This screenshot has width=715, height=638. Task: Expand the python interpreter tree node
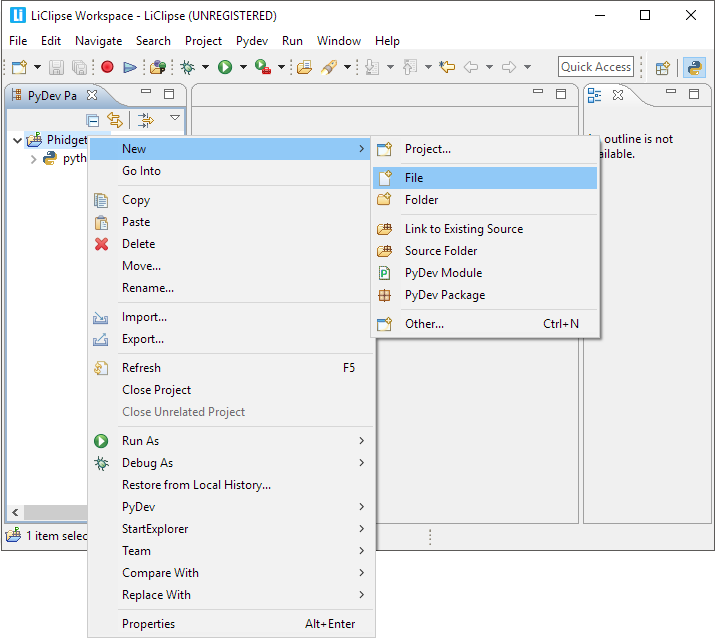click(x=33, y=159)
